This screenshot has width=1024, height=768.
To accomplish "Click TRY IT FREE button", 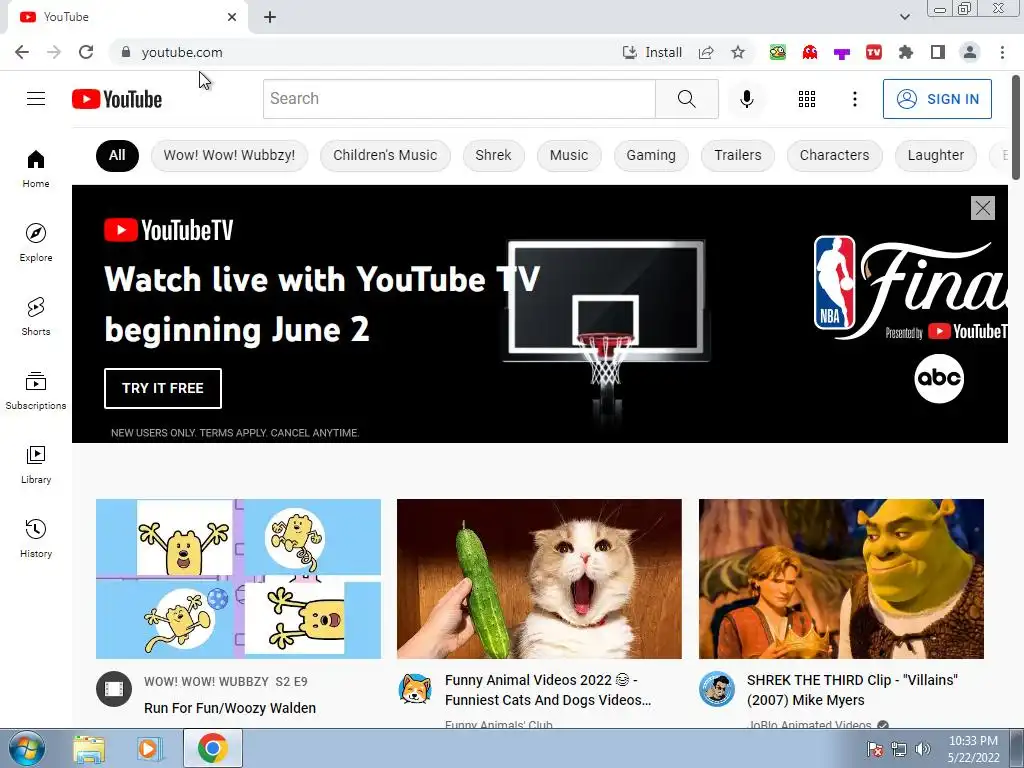I will pyautogui.click(x=163, y=388).
